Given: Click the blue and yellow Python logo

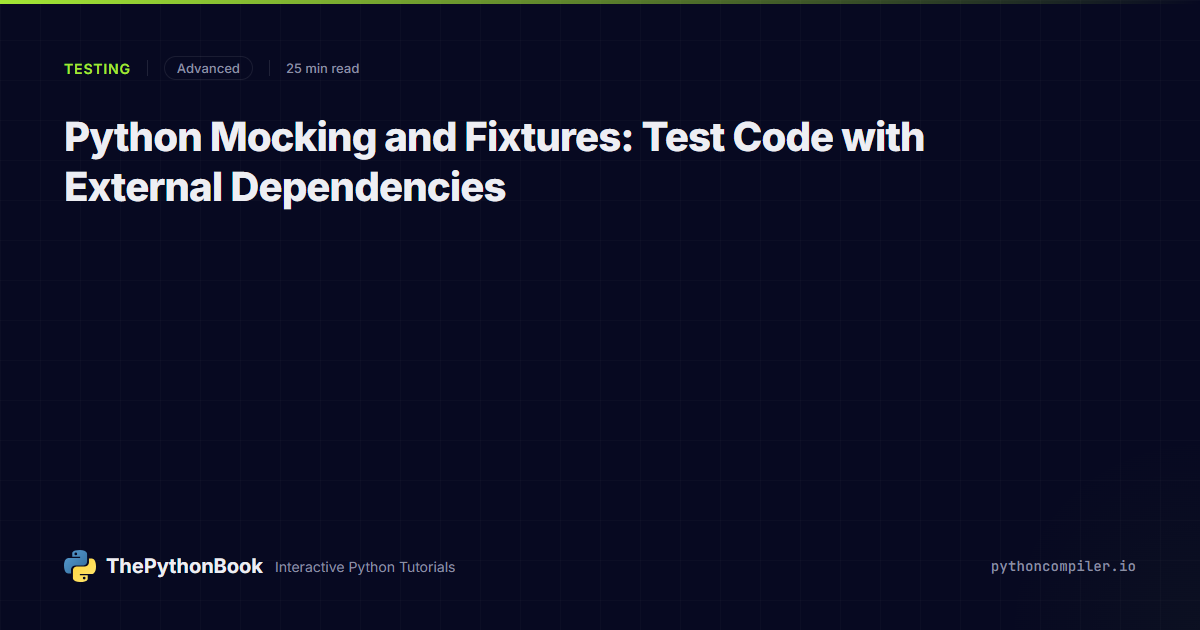Looking at the screenshot, I should (80, 566).
